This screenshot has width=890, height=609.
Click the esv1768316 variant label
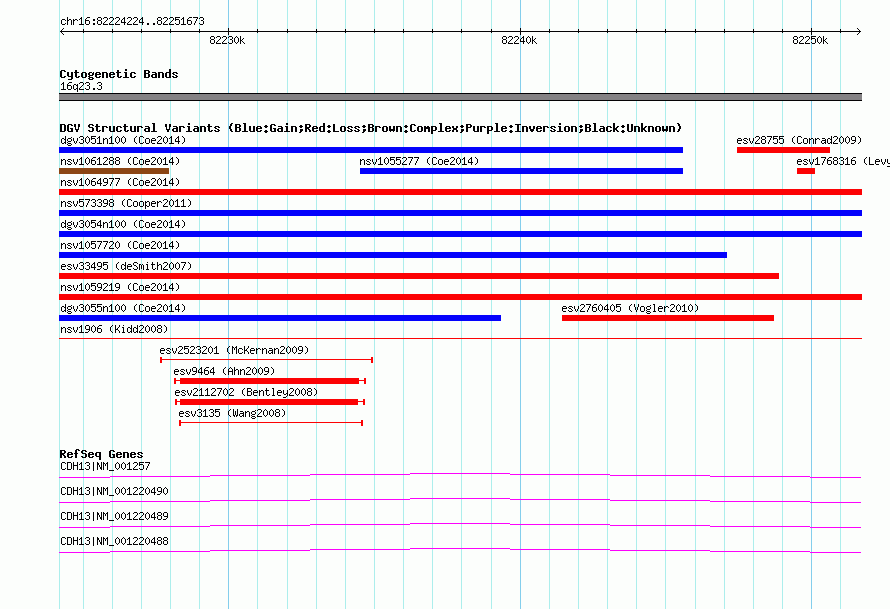[x=842, y=161]
